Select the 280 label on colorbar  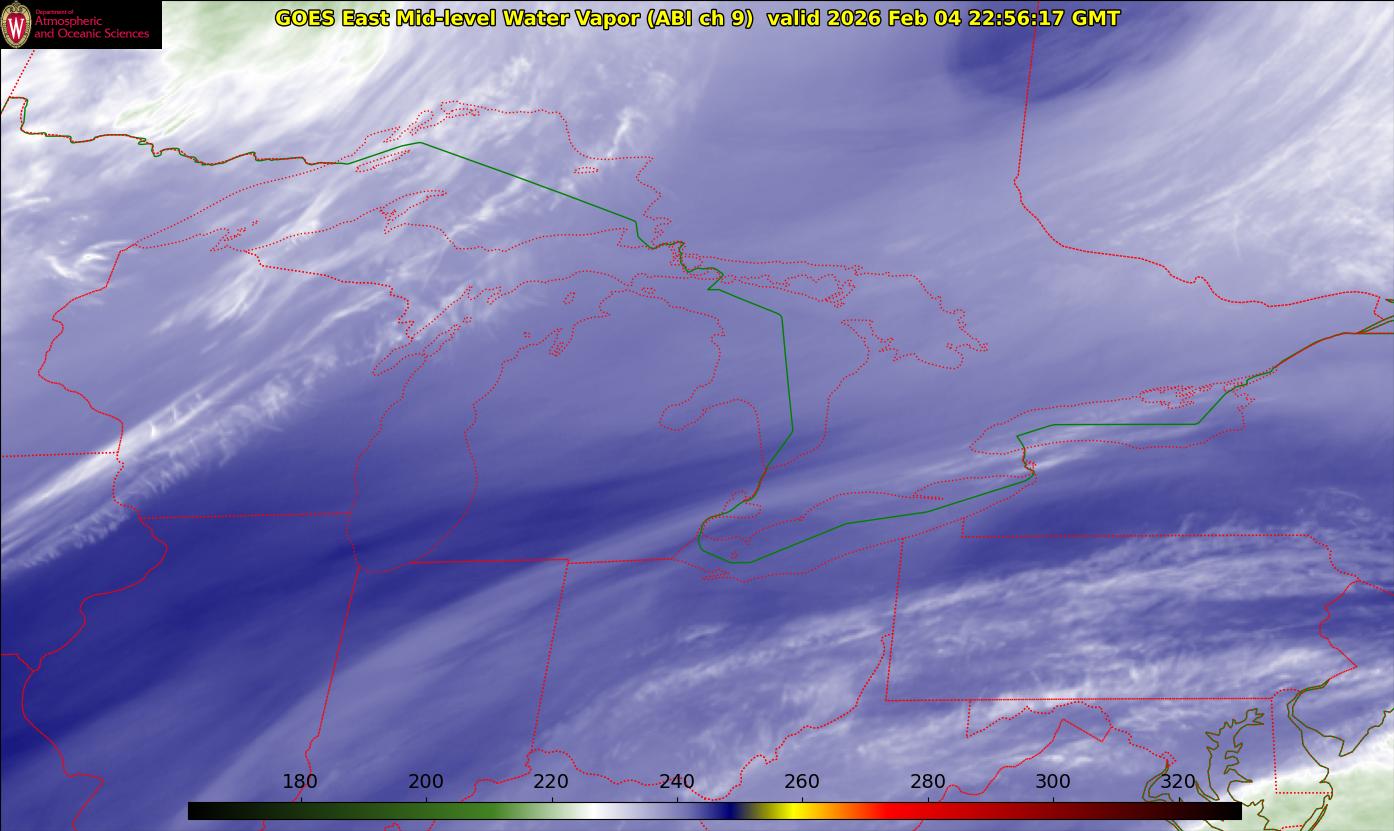pyautogui.click(x=928, y=782)
